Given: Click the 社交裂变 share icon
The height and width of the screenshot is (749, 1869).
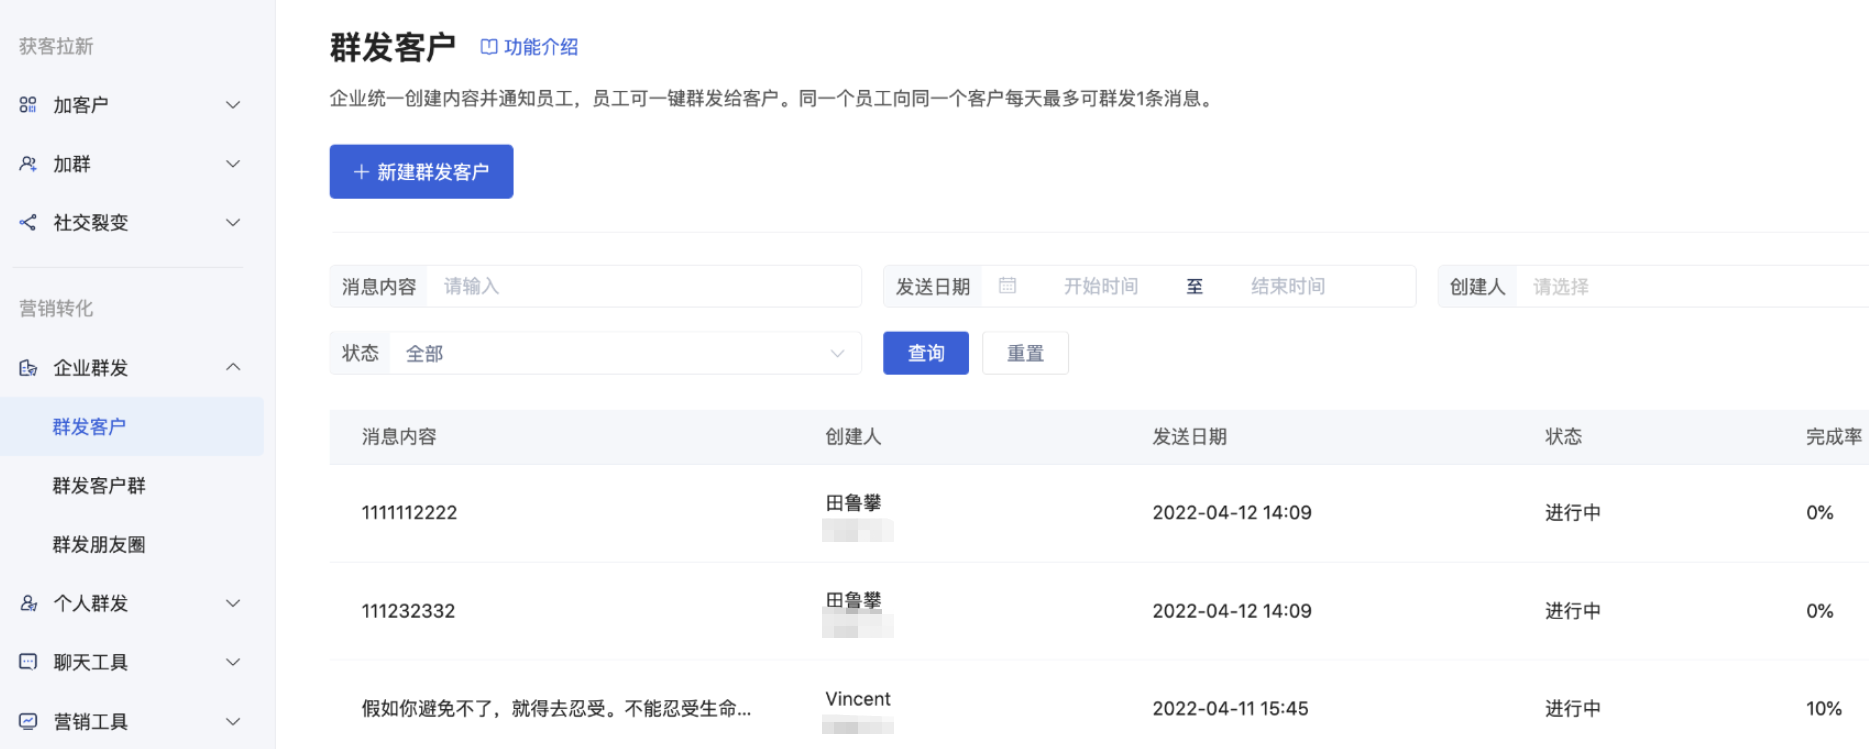Looking at the screenshot, I should click(28, 223).
